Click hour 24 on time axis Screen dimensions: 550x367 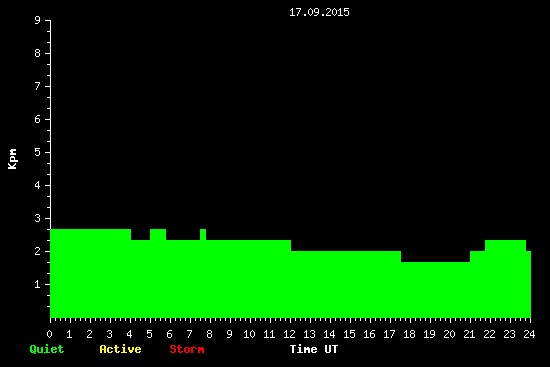click(x=529, y=334)
